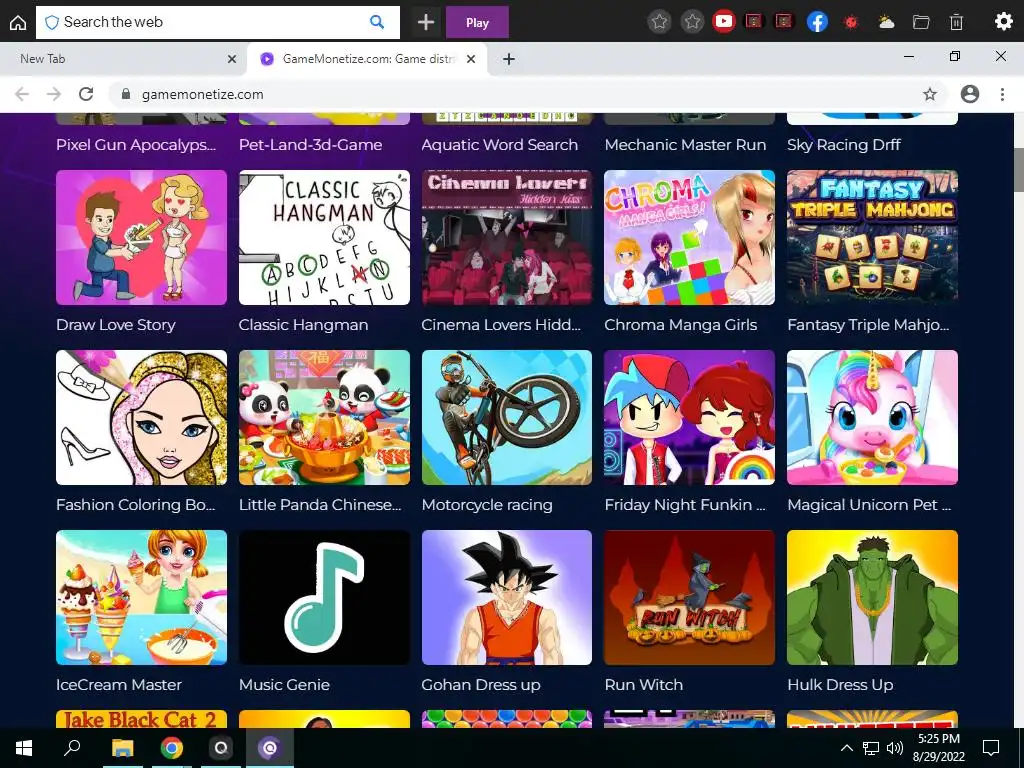Click the search magnifier icon in web search box
The height and width of the screenshot is (768, 1024).
(377, 22)
